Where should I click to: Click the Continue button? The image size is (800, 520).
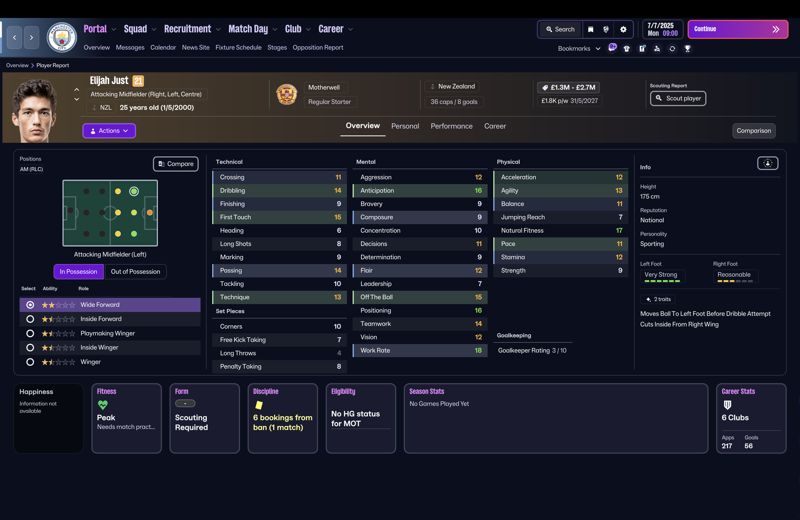tap(738, 29)
